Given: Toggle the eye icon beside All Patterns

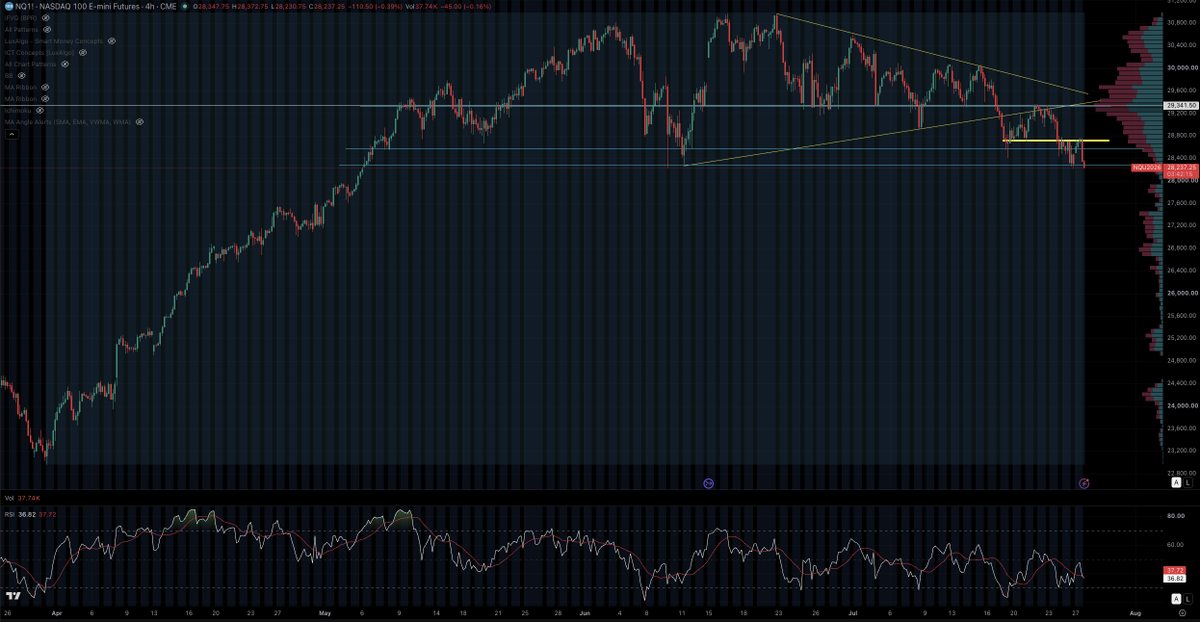Looking at the screenshot, I should [46, 29].
